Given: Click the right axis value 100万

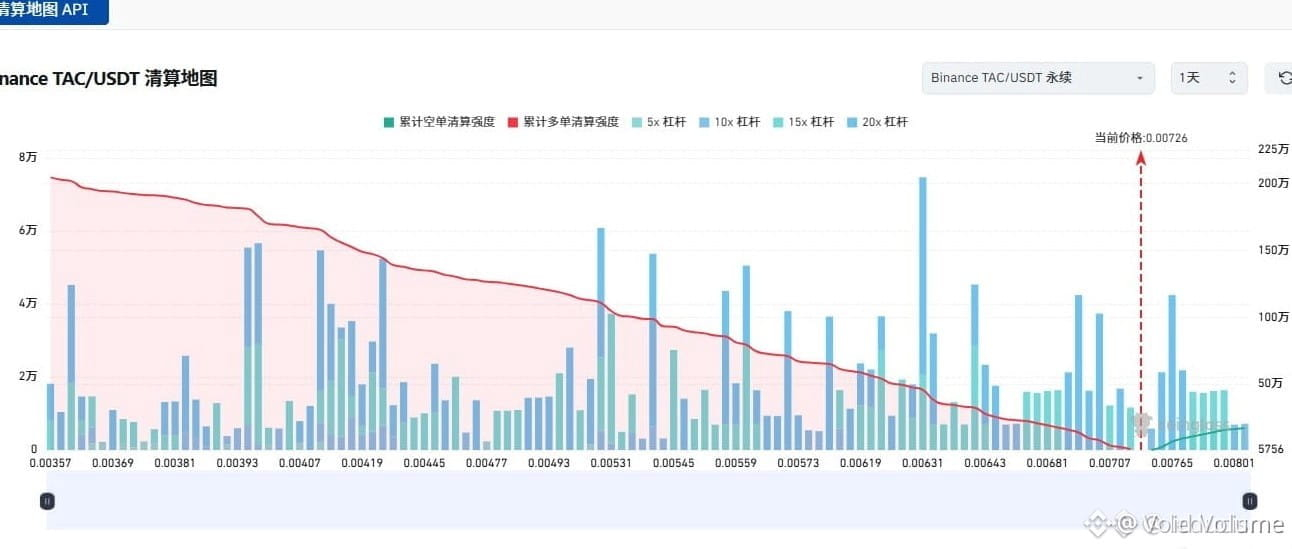Looking at the screenshot, I should tap(1272, 316).
